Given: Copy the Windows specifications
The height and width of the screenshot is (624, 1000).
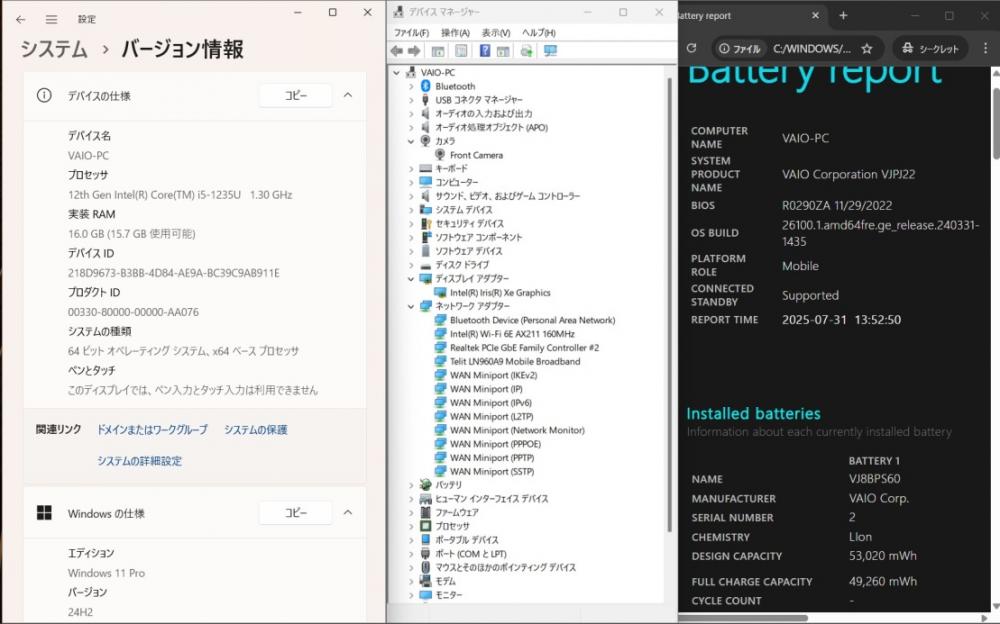Looking at the screenshot, I should pos(295,512).
